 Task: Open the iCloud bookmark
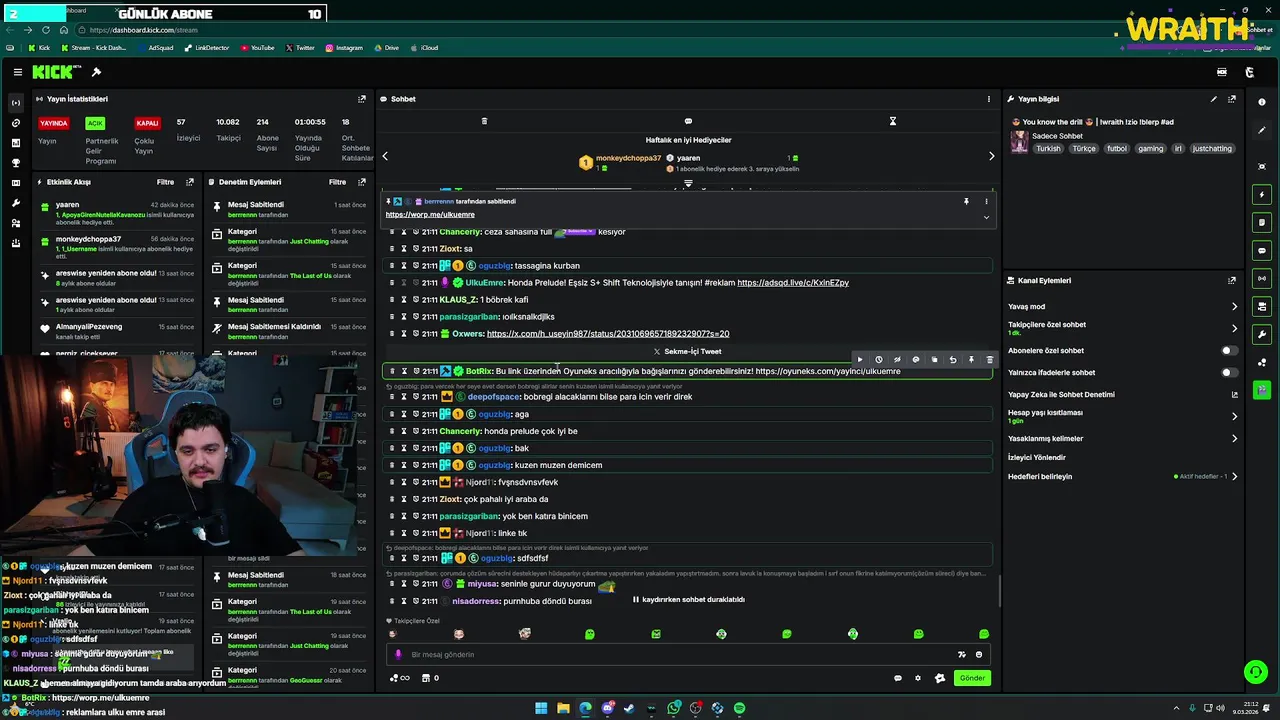point(425,48)
